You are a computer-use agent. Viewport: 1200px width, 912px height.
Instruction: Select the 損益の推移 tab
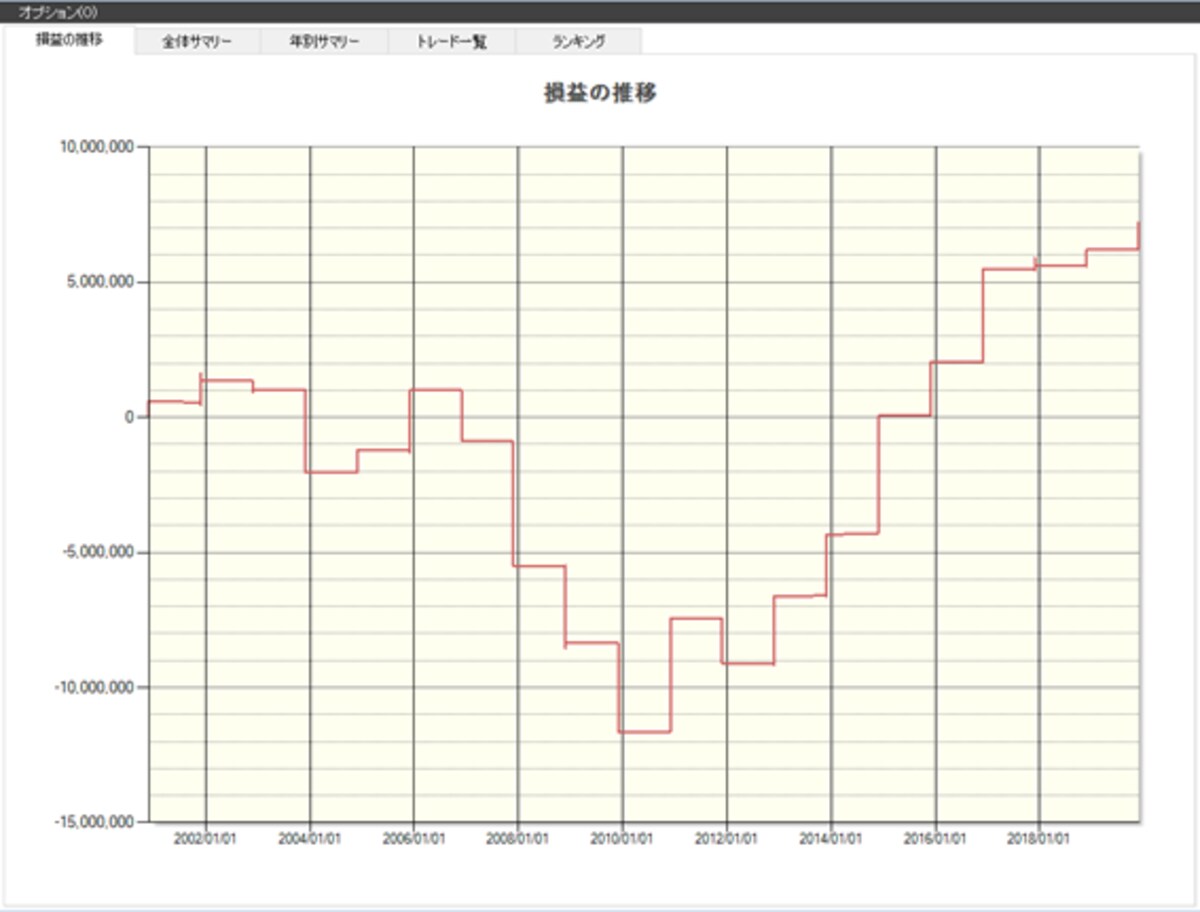tap(69, 41)
